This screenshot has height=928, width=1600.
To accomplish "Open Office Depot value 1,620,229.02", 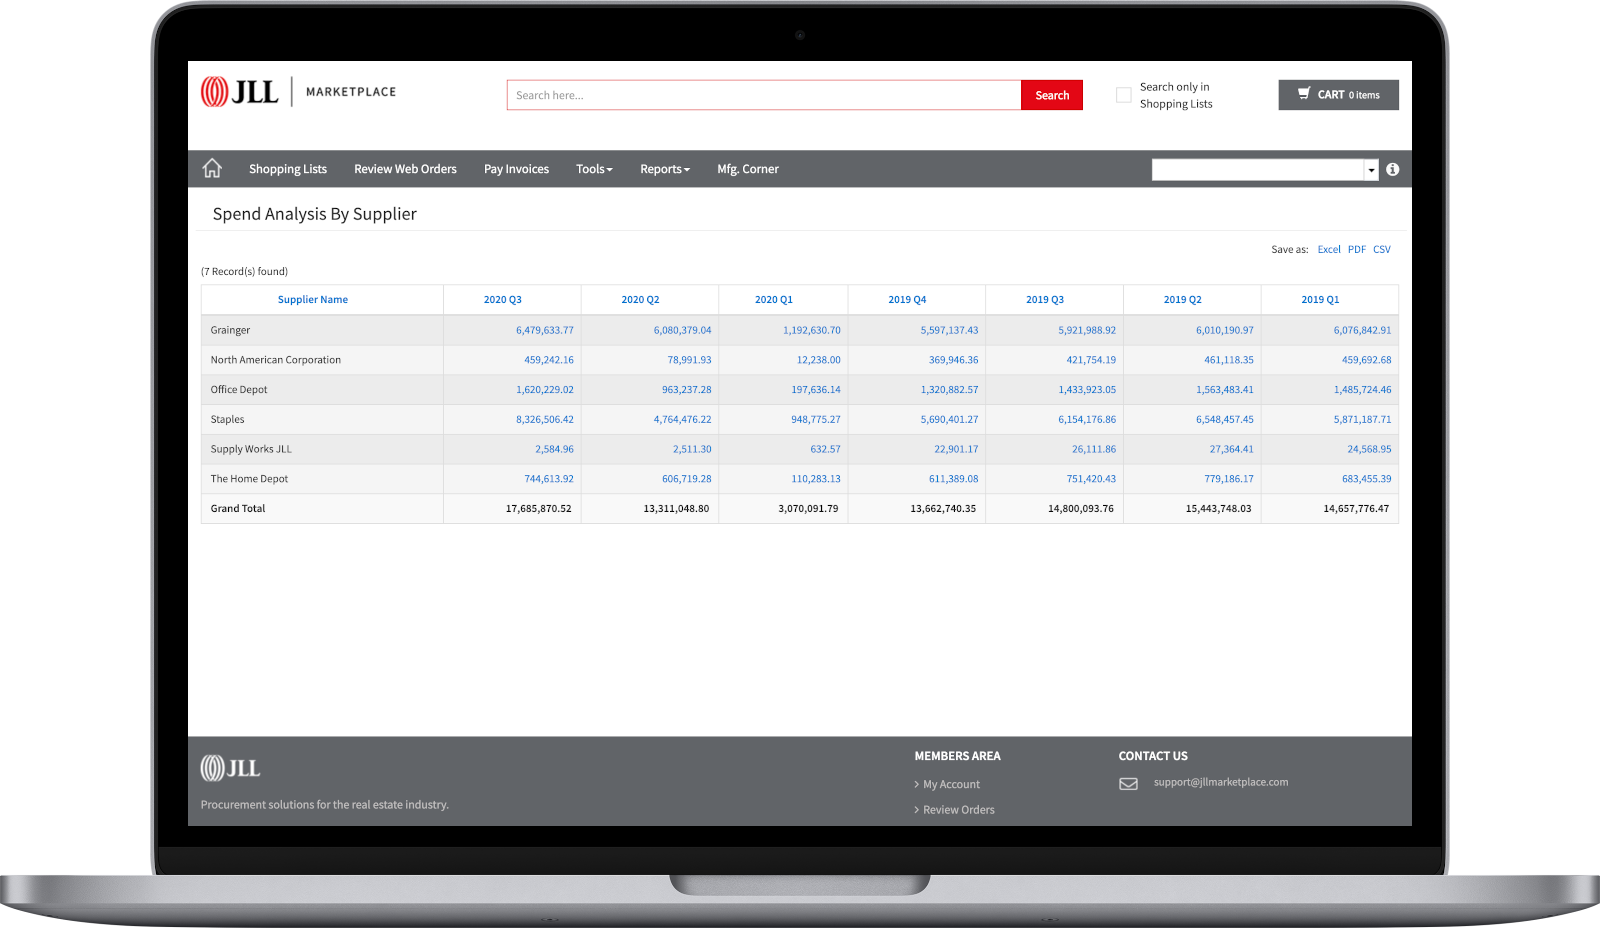I will coord(545,390).
